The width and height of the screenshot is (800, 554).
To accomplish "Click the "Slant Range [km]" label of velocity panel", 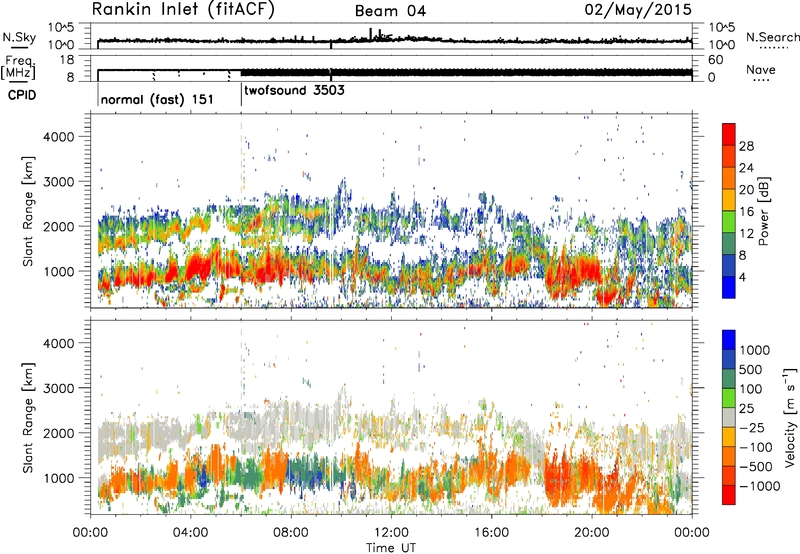I will pyautogui.click(x=28, y=417).
